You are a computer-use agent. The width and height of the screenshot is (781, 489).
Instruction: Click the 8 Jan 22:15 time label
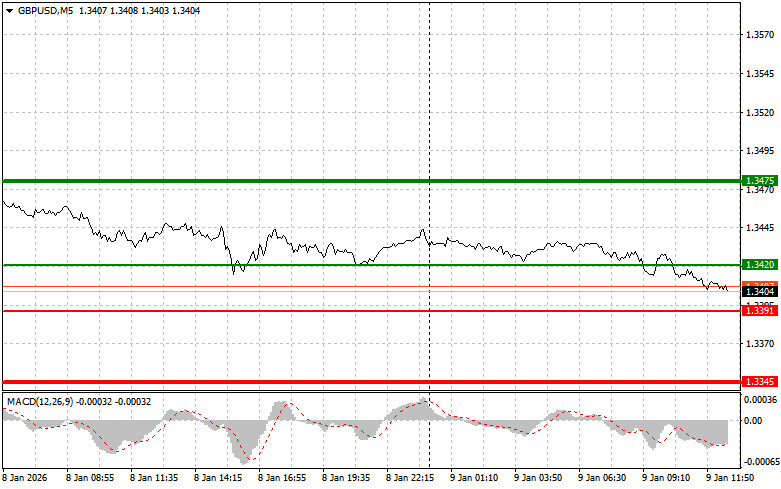(x=410, y=478)
